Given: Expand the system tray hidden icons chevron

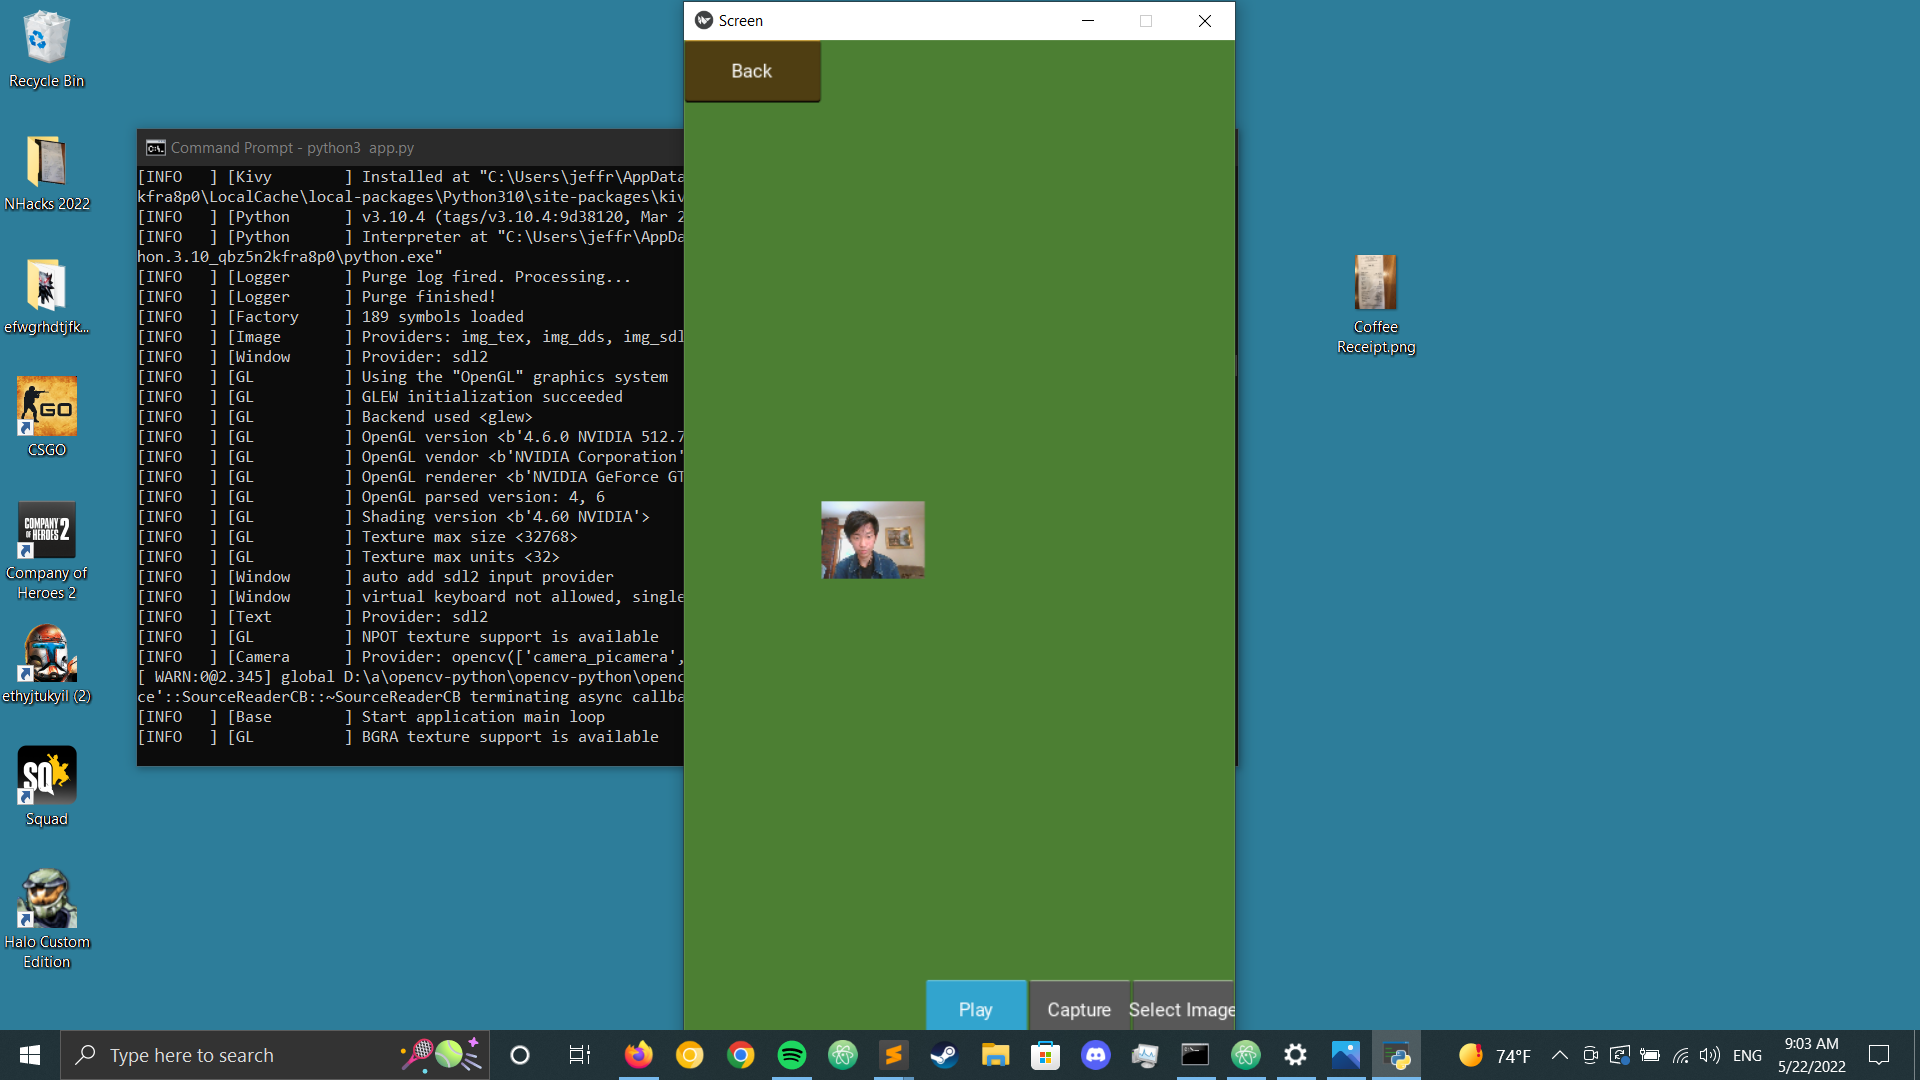Looking at the screenshot, I should (1559, 1055).
